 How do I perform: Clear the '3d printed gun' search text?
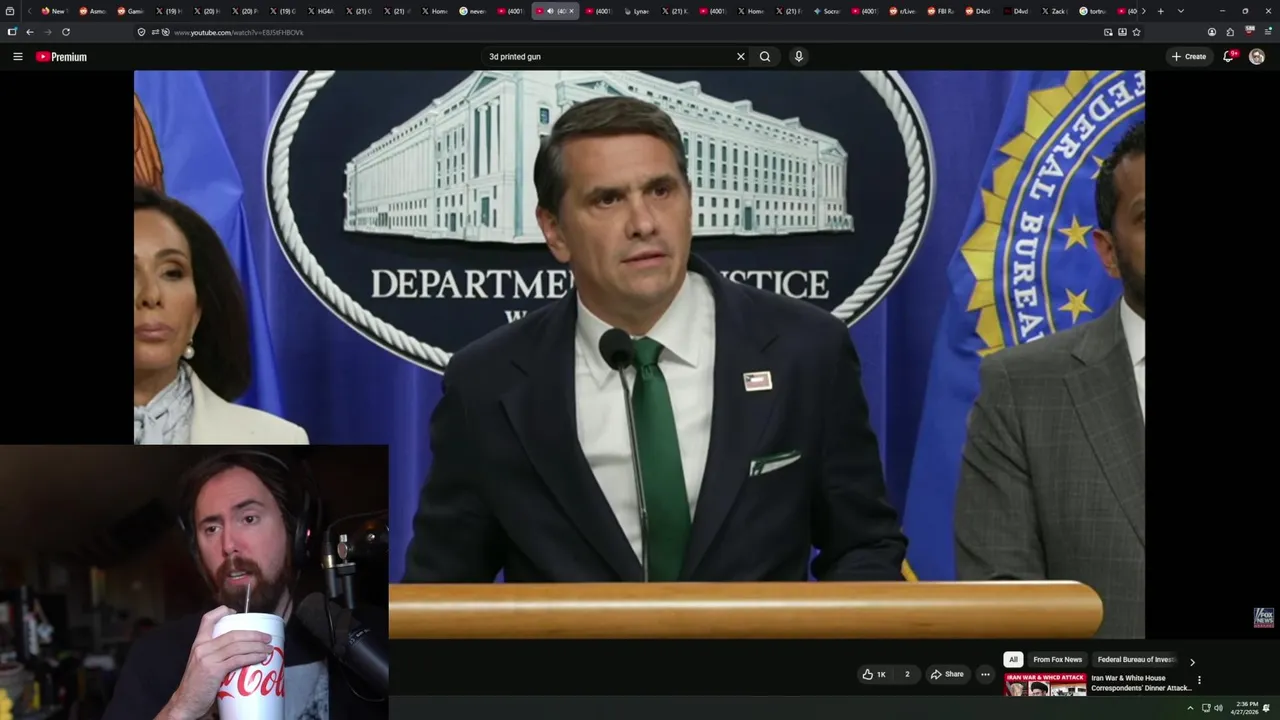click(x=741, y=57)
